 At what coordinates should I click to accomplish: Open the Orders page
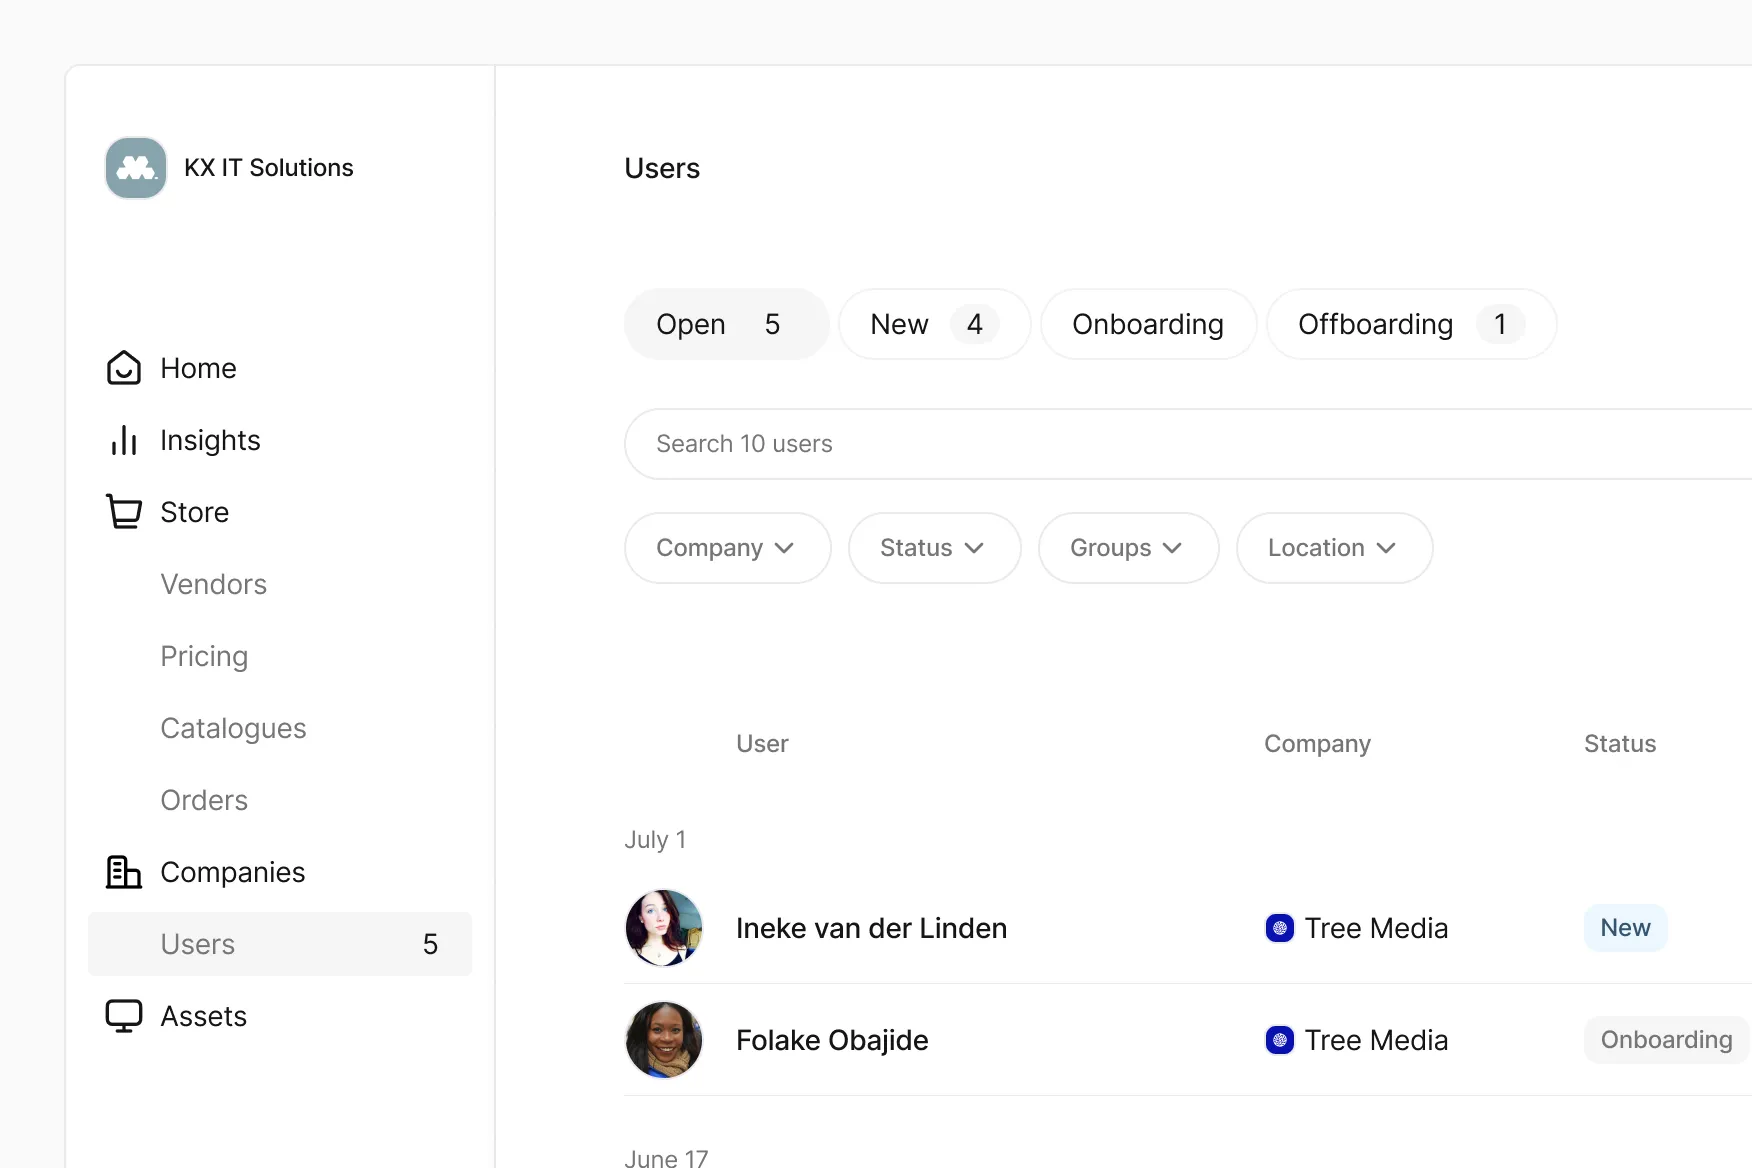pyautogui.click(x=203, y=799)
